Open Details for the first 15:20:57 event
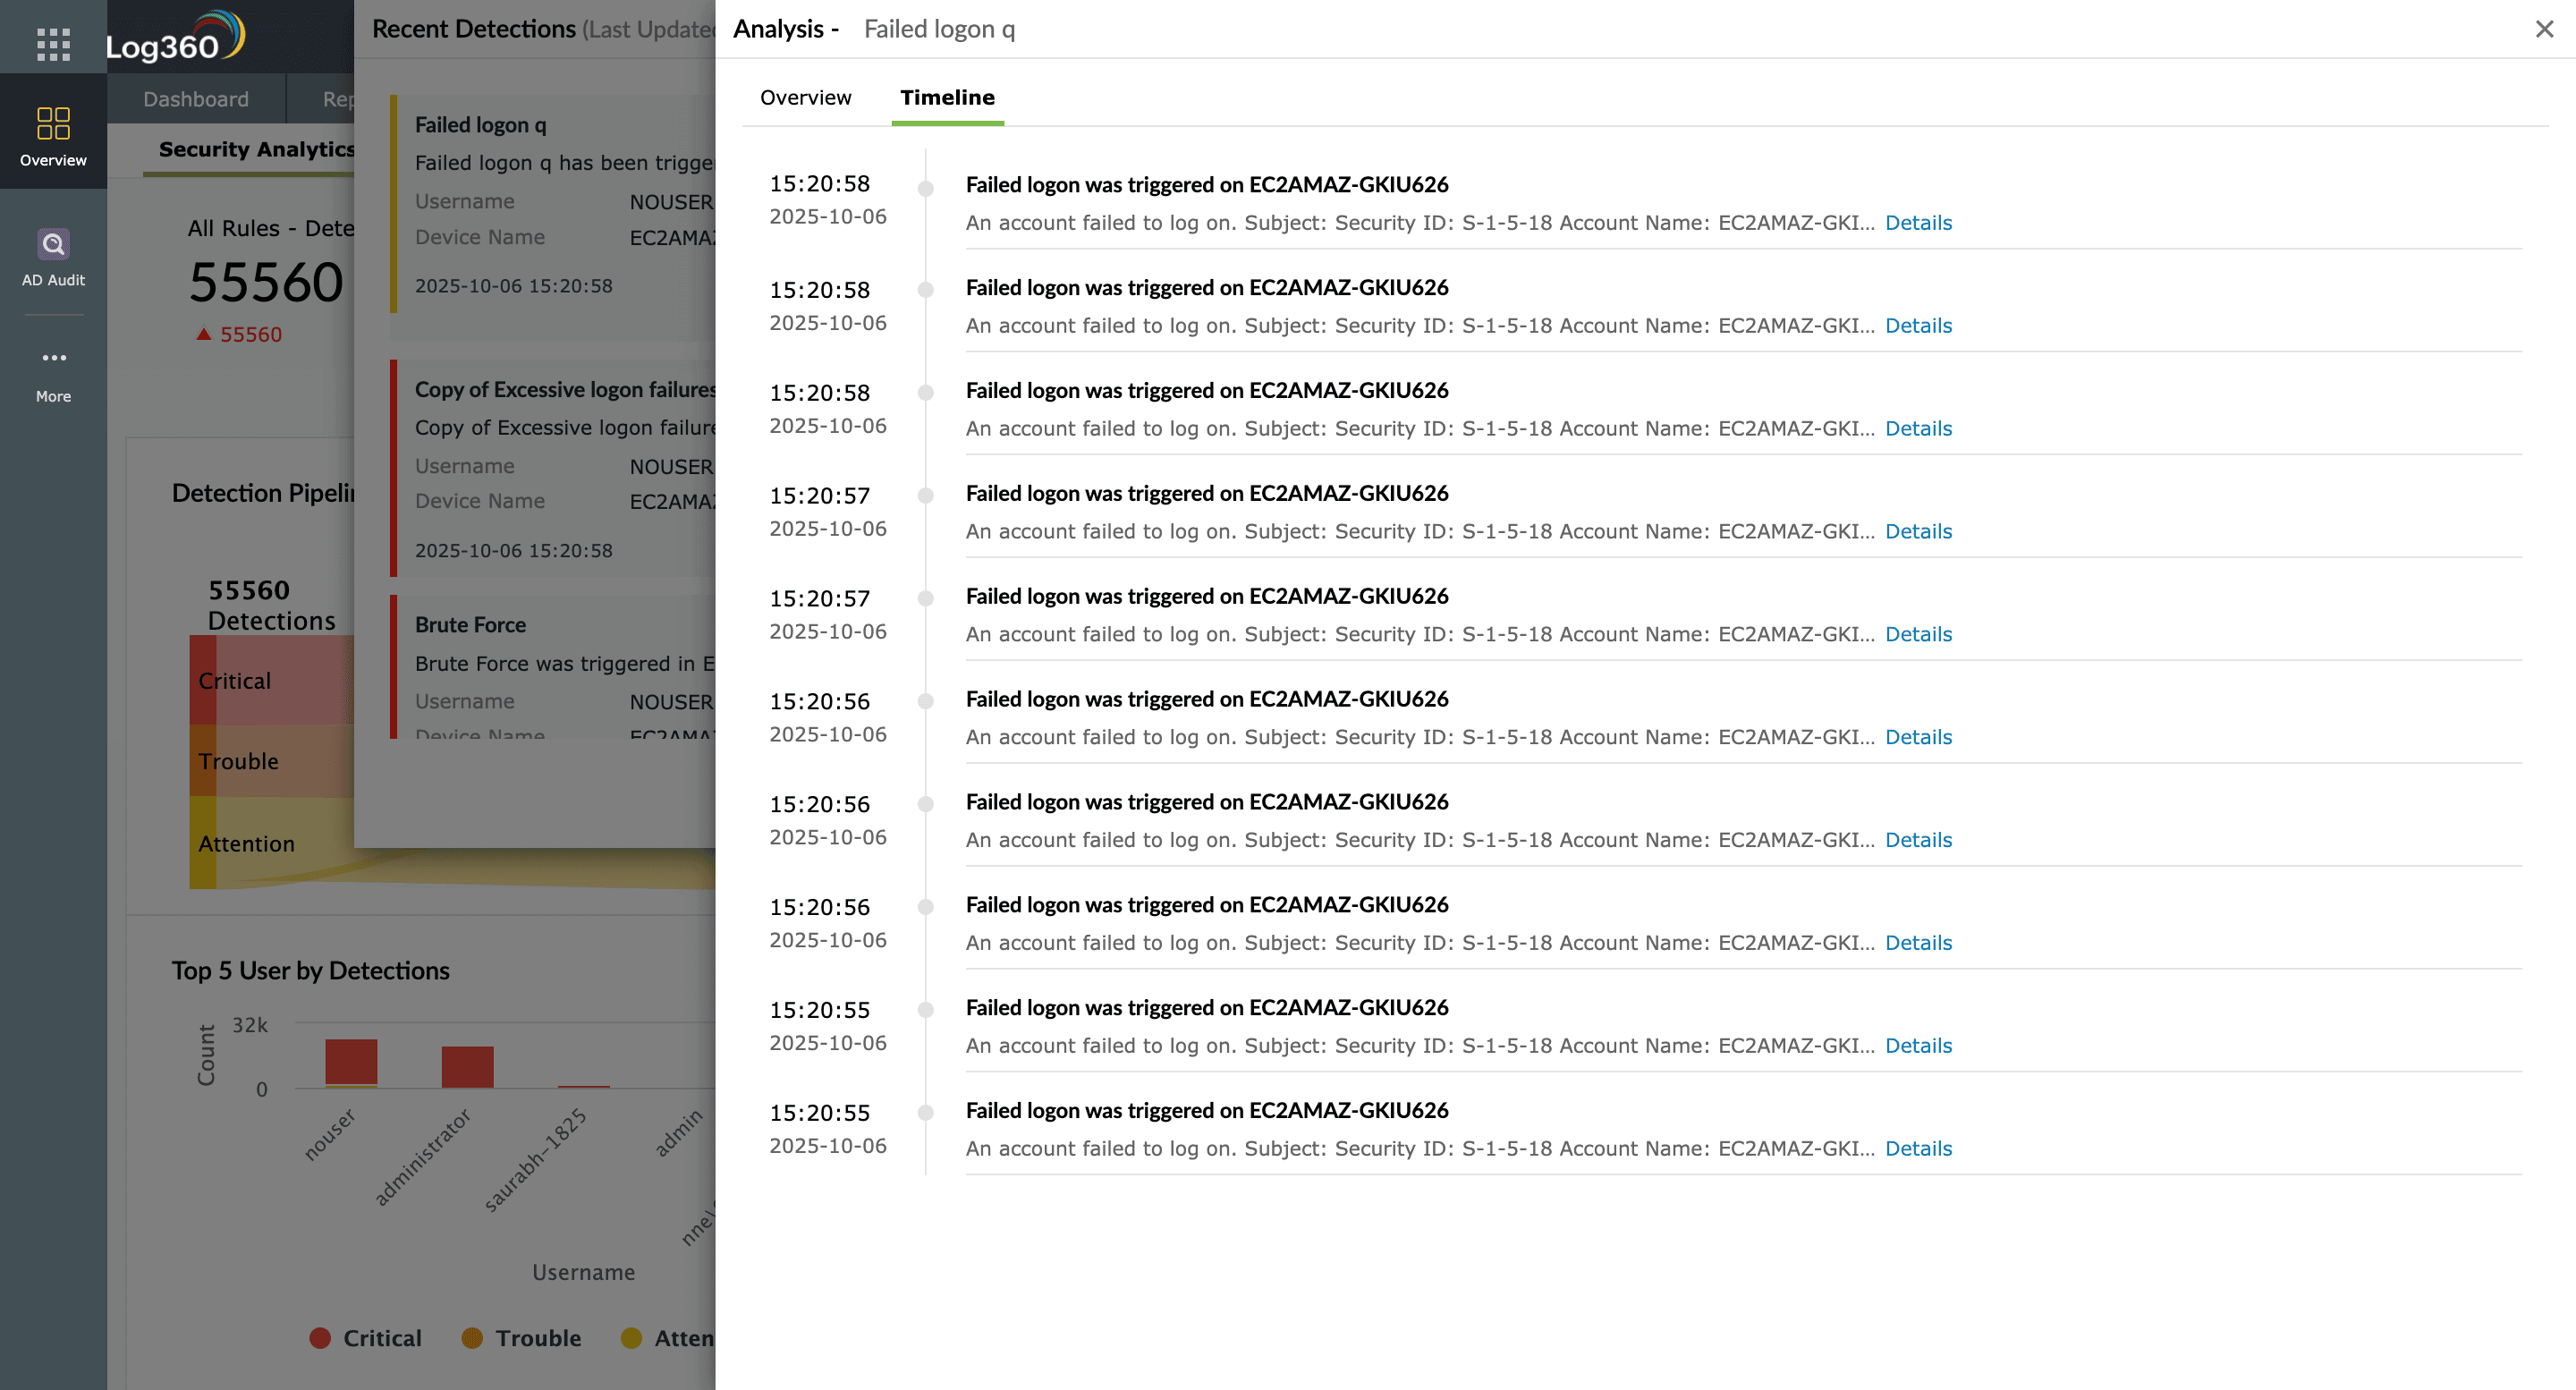2576x1390 pixels. tap(1917, 531)
